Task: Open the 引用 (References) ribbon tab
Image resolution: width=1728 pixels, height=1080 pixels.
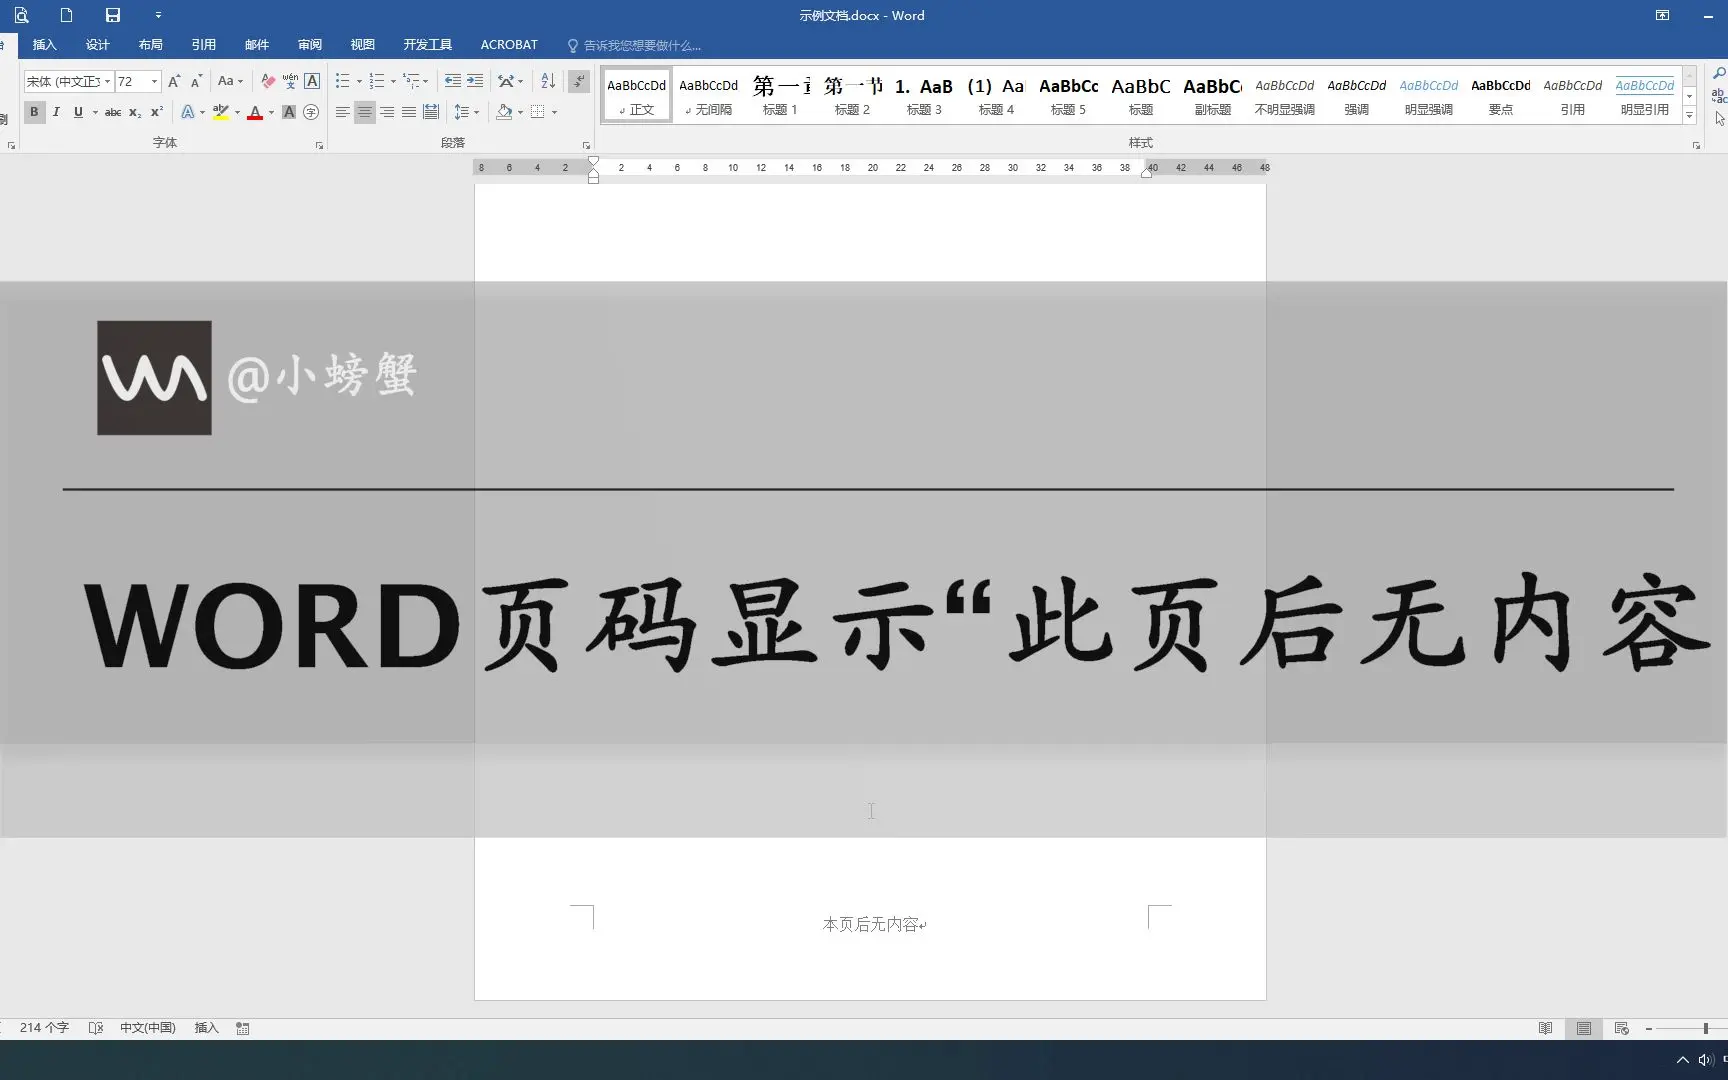Action: coord(203,45)
